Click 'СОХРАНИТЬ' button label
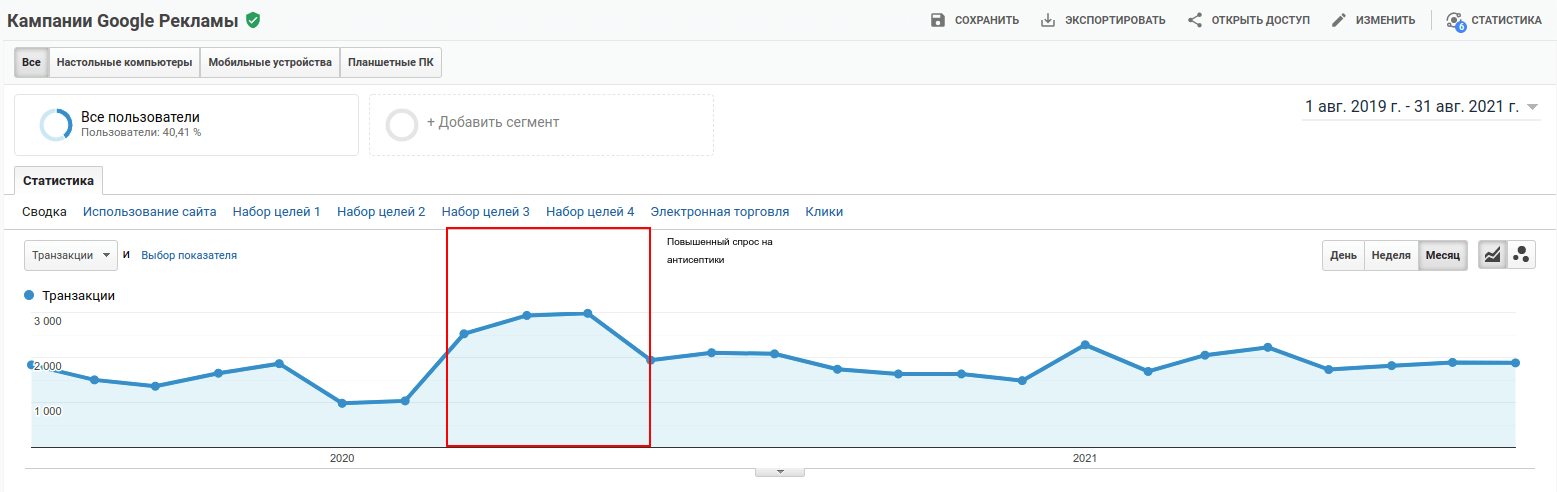 (x=987, y=20)
